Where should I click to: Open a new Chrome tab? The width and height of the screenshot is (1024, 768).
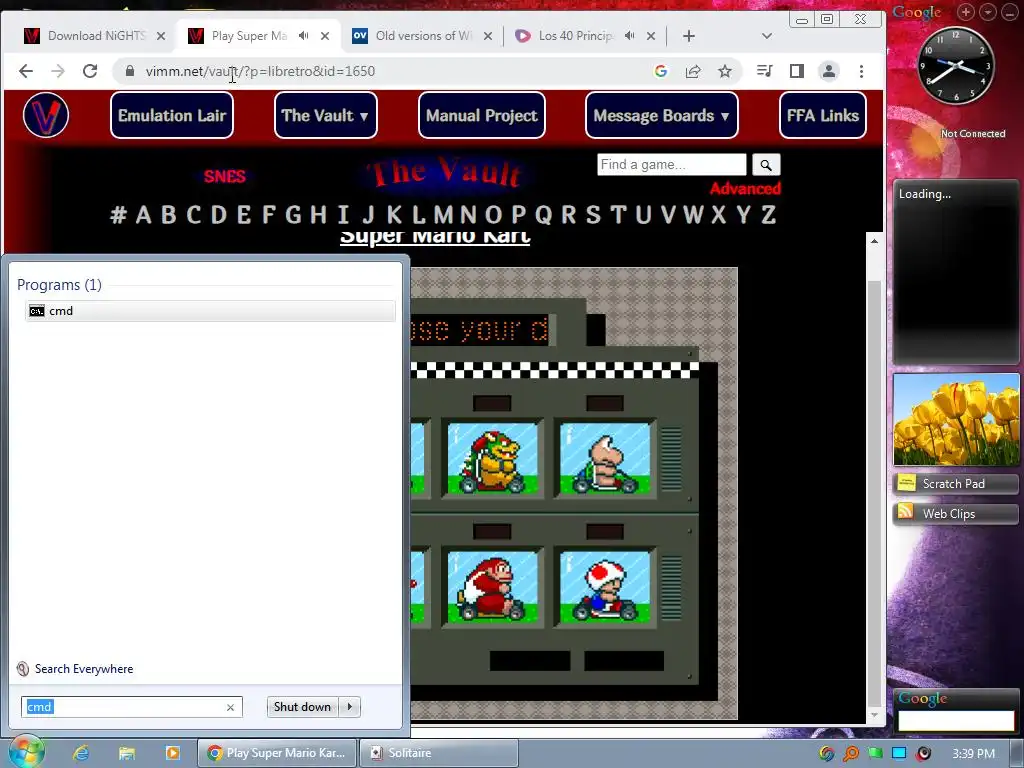(688, 36)
